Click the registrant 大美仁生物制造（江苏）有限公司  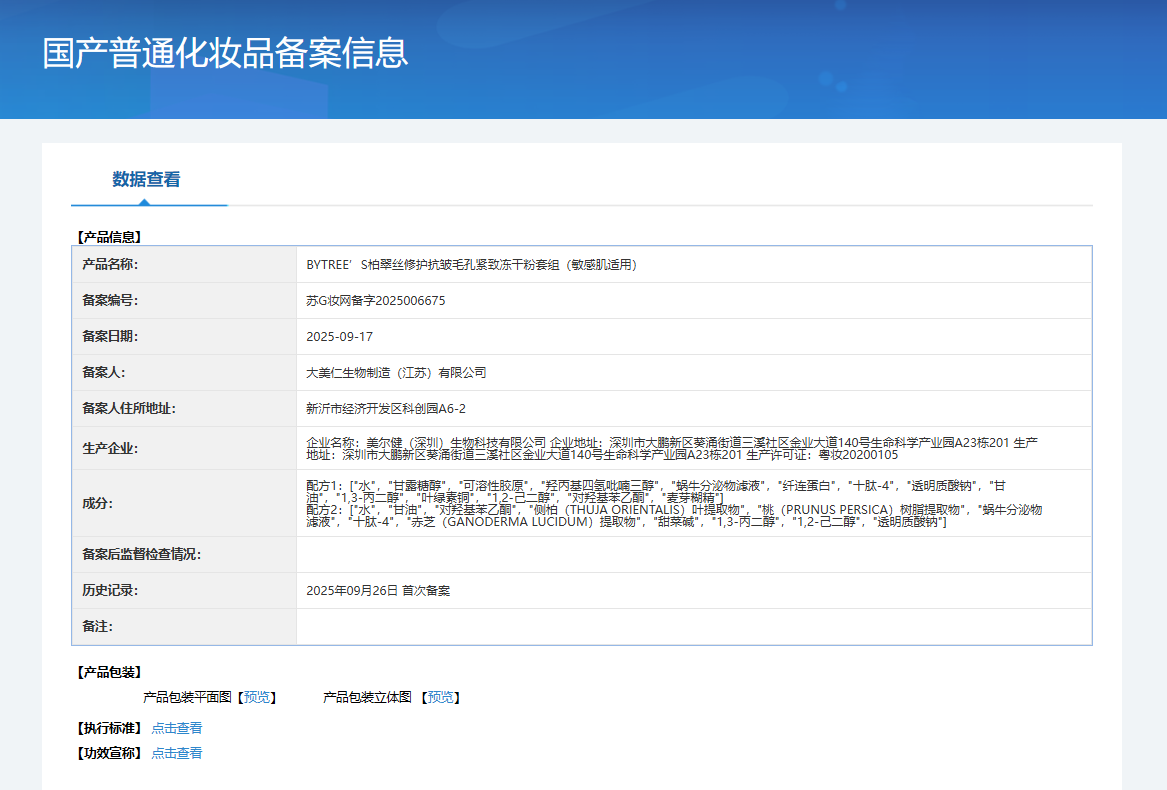(x=396, y=372)
